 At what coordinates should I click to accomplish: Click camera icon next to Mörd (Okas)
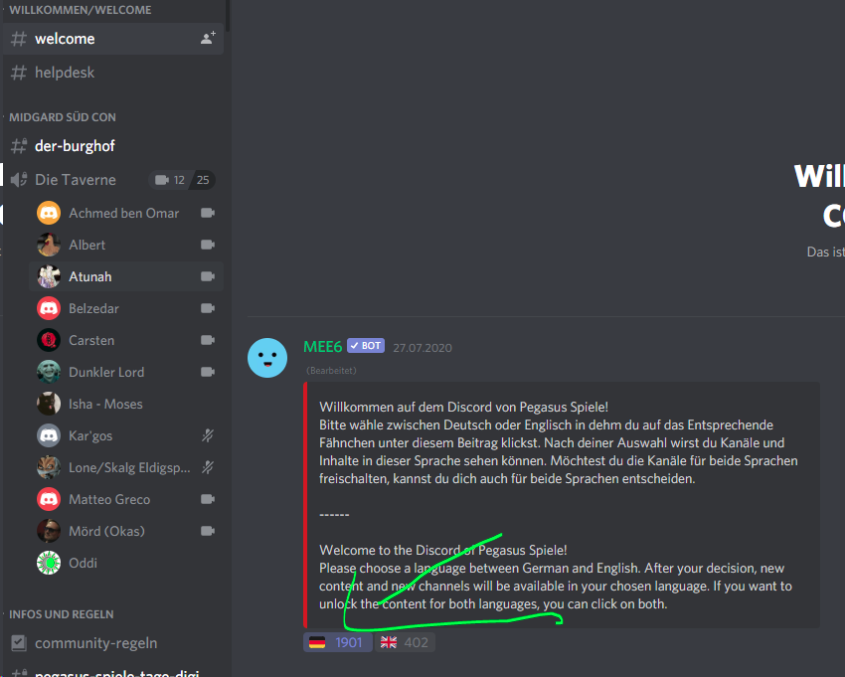[x=208, y=531]
